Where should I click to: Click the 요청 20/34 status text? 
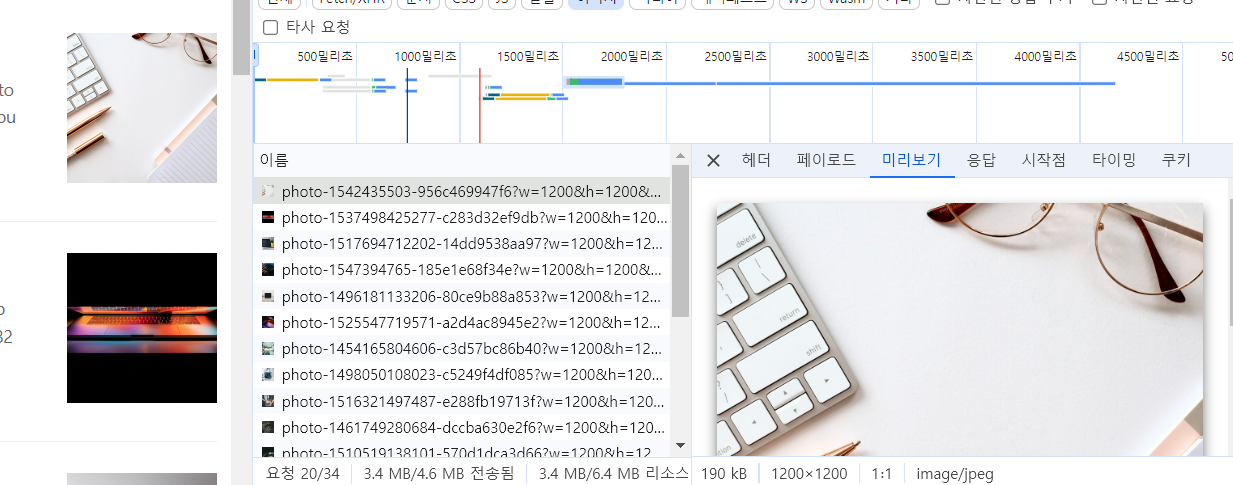(x=303, y=473)
